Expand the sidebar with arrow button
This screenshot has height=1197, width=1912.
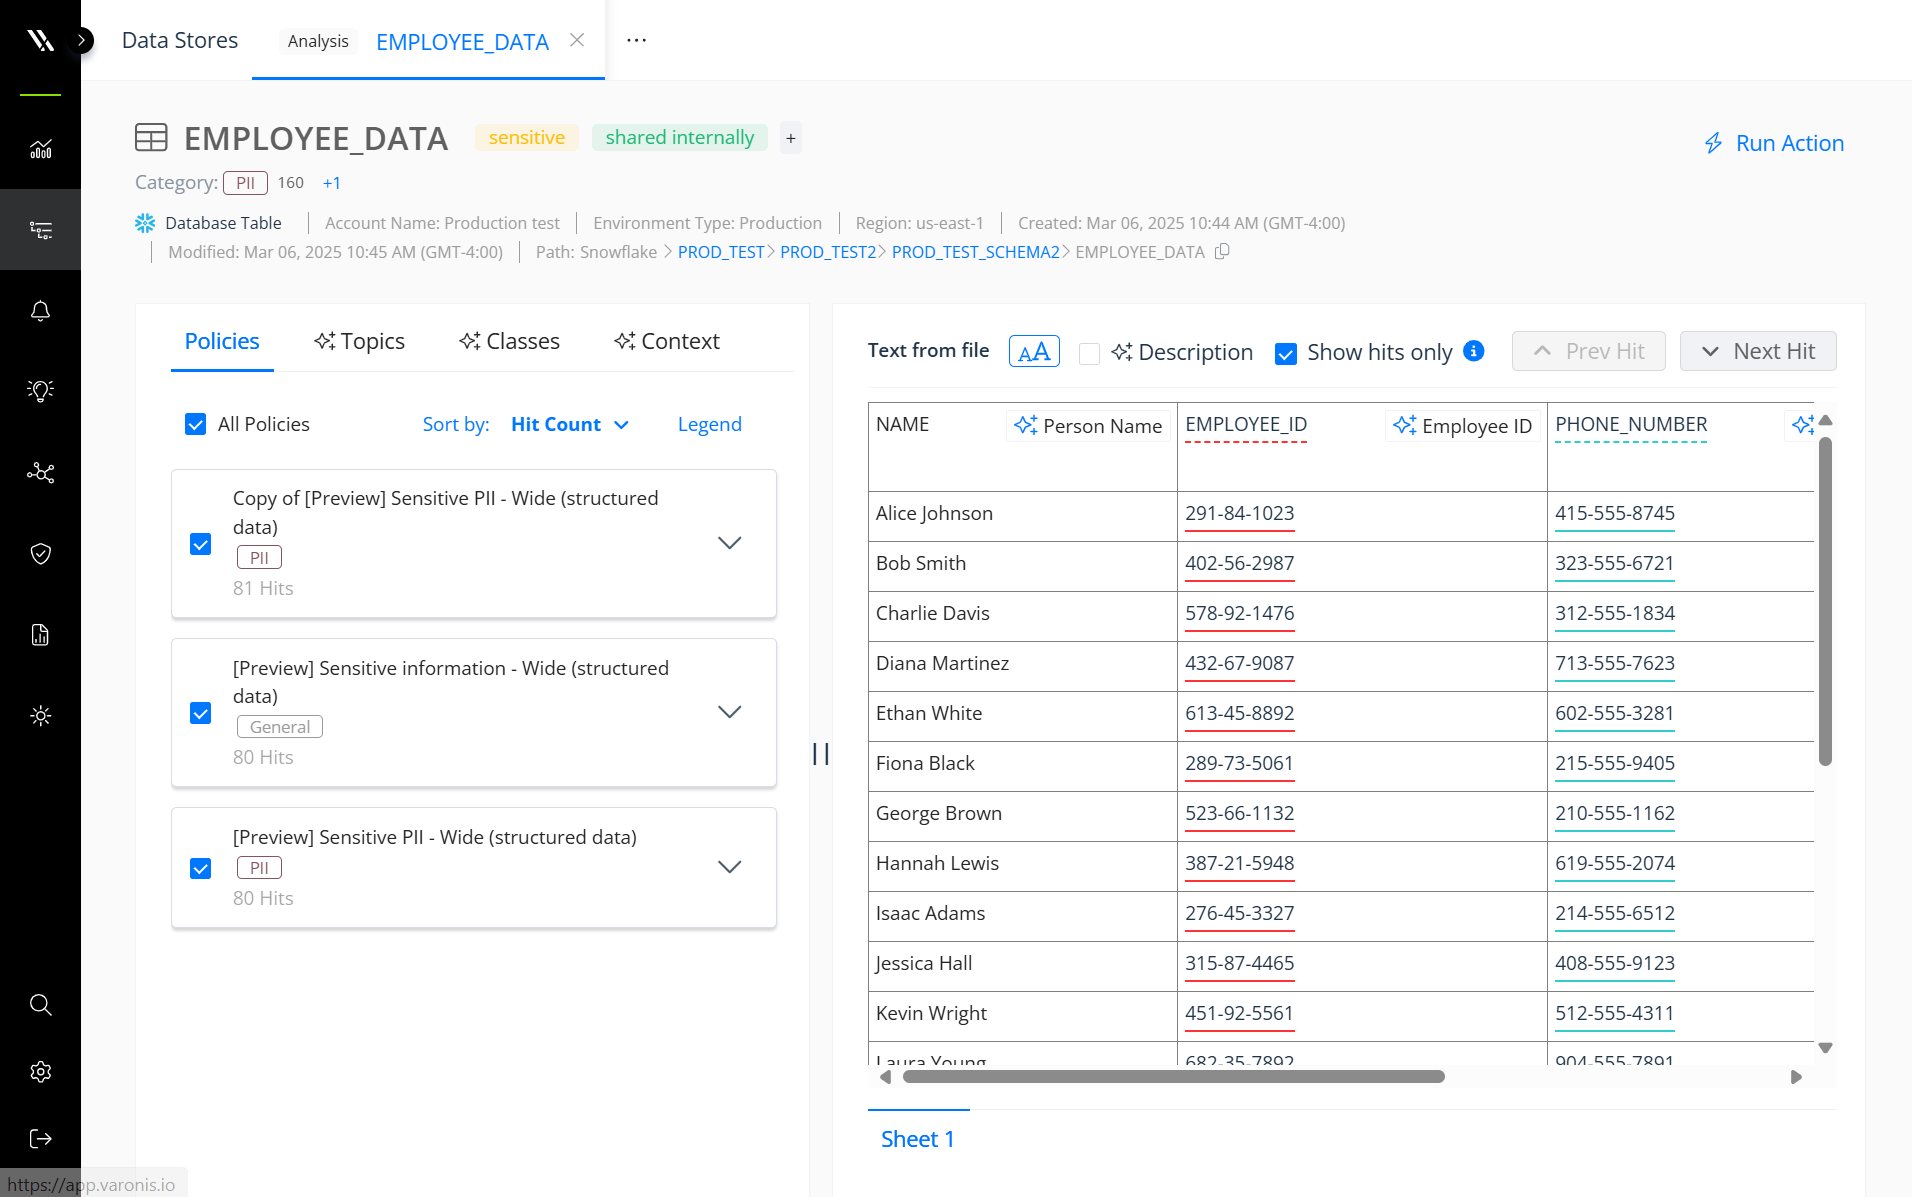tap(83, 40)
